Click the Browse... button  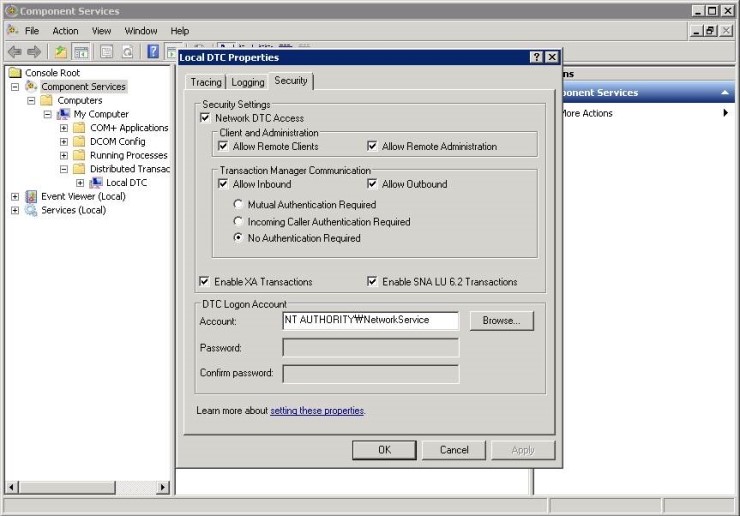[502, 321]
